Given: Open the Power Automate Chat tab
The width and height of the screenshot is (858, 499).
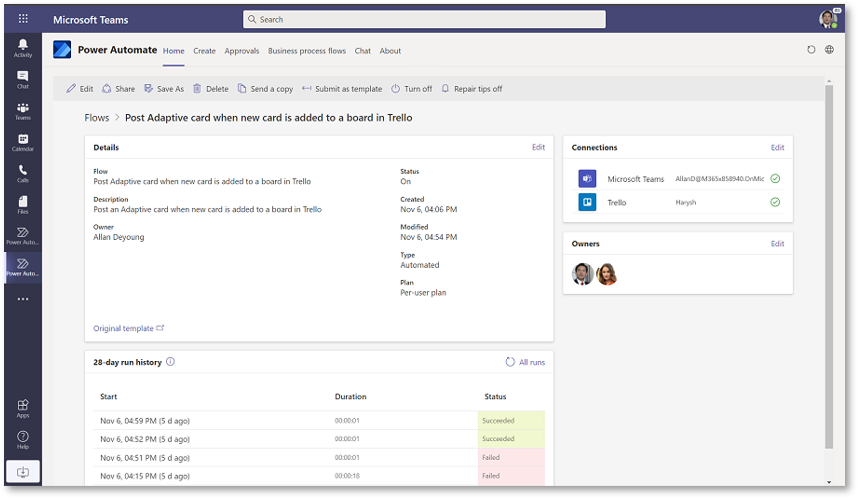Looking at the screenshot, I should tap(362, 51).
